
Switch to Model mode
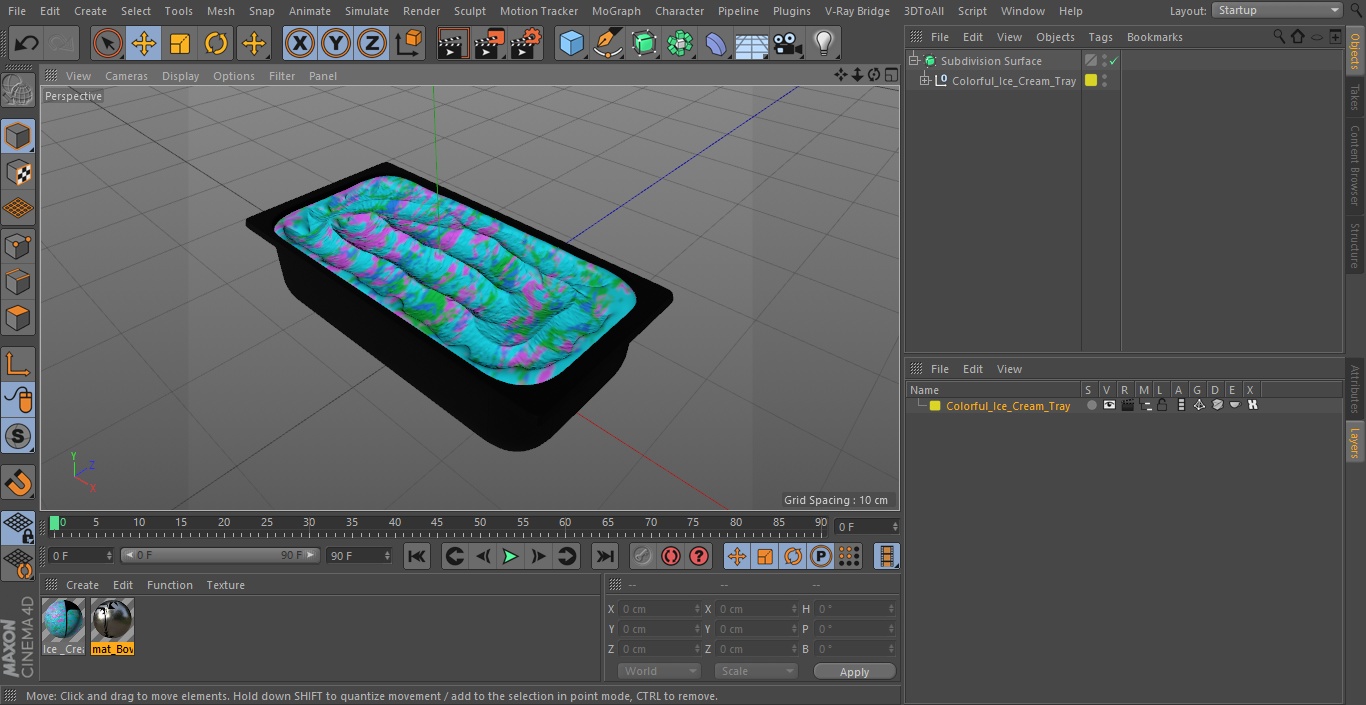(18, 136)
